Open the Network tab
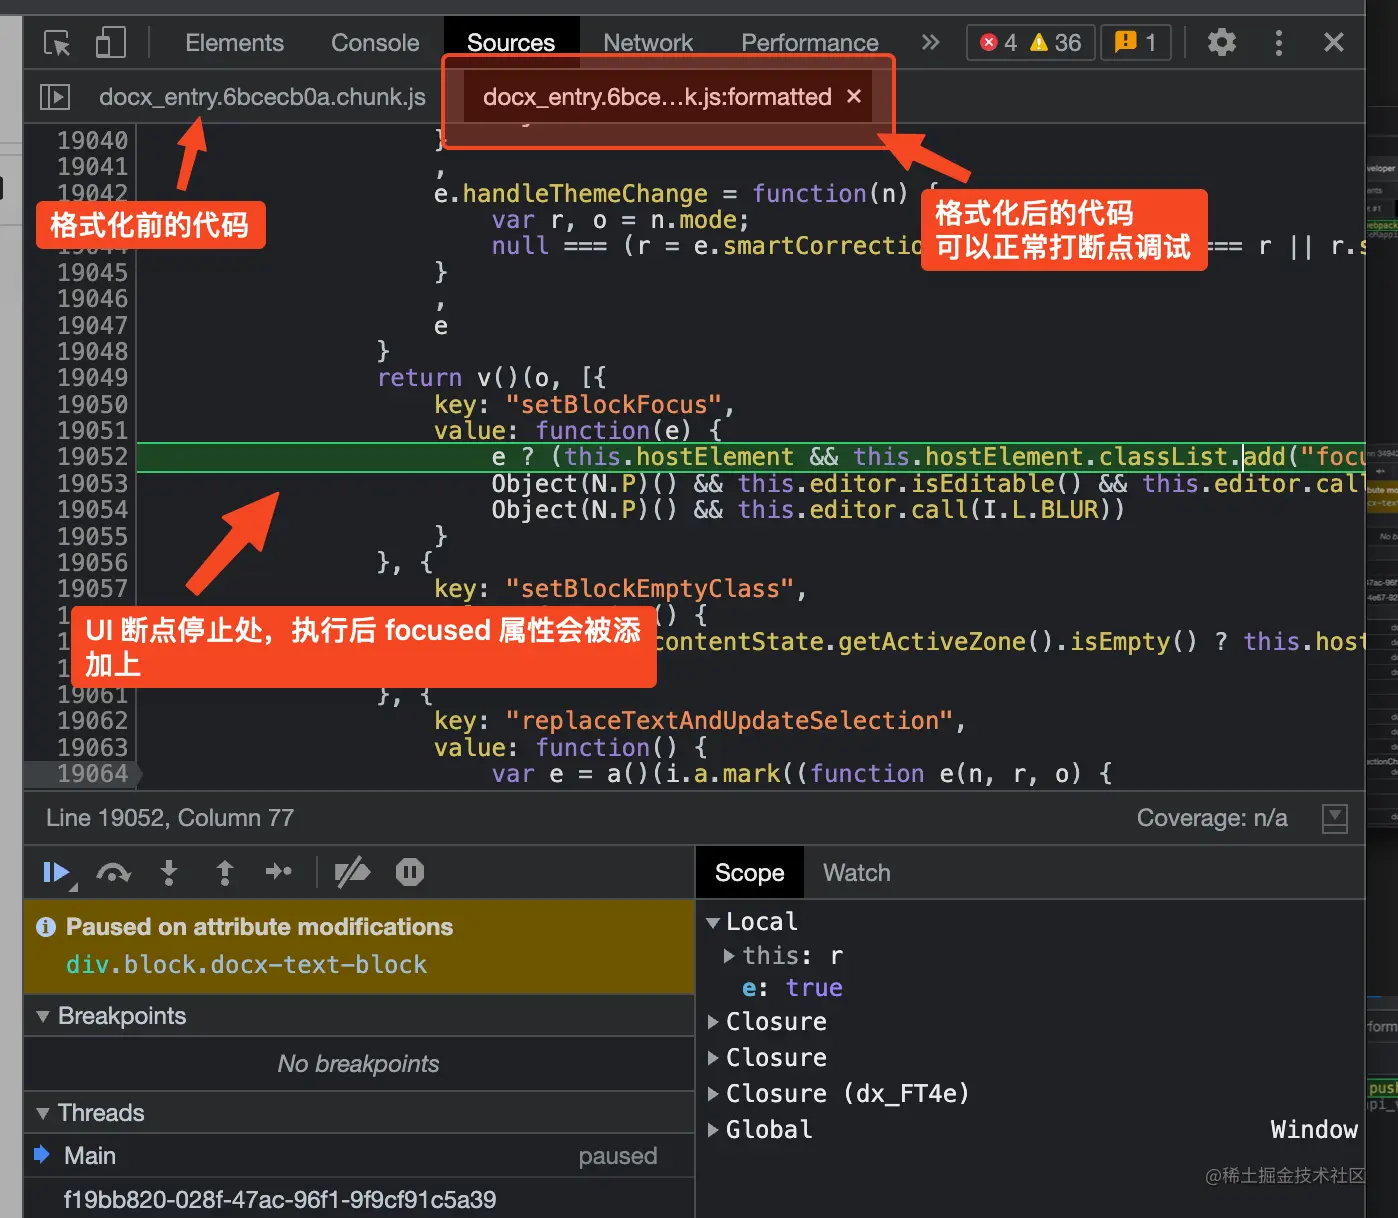 (x=648, y=43)
